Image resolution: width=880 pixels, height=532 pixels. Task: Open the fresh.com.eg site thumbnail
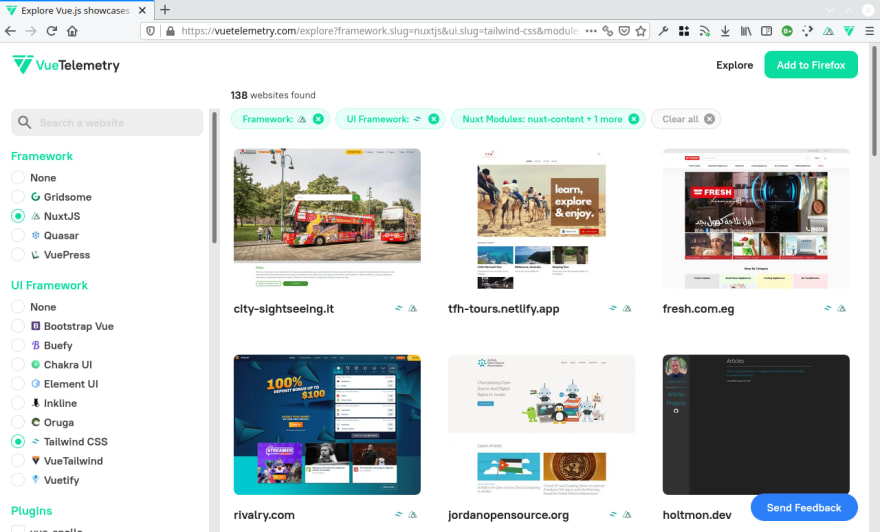coord(756,218)
